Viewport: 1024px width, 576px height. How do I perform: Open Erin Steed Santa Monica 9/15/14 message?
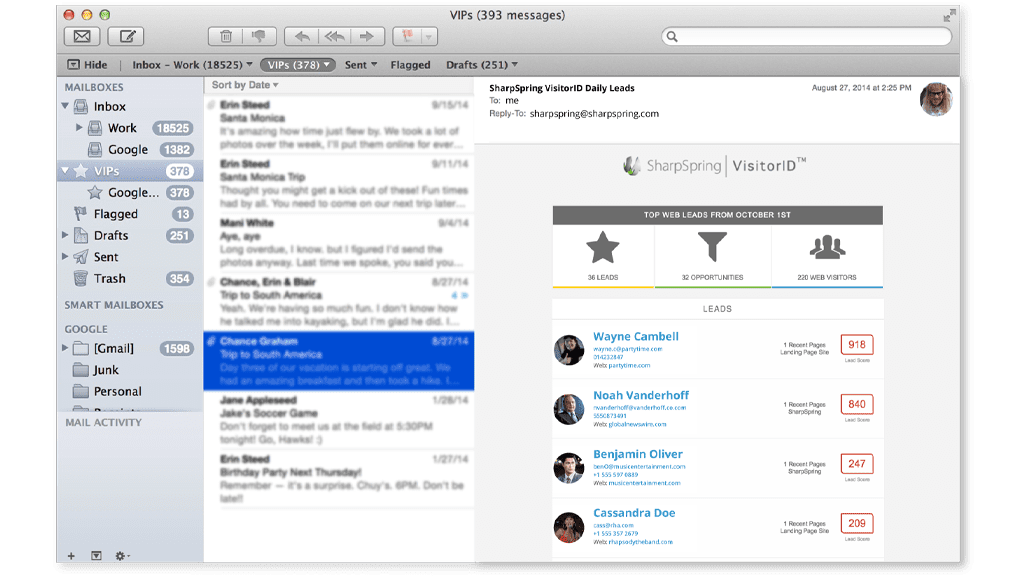pyautogui.click(x=339, y=124)
